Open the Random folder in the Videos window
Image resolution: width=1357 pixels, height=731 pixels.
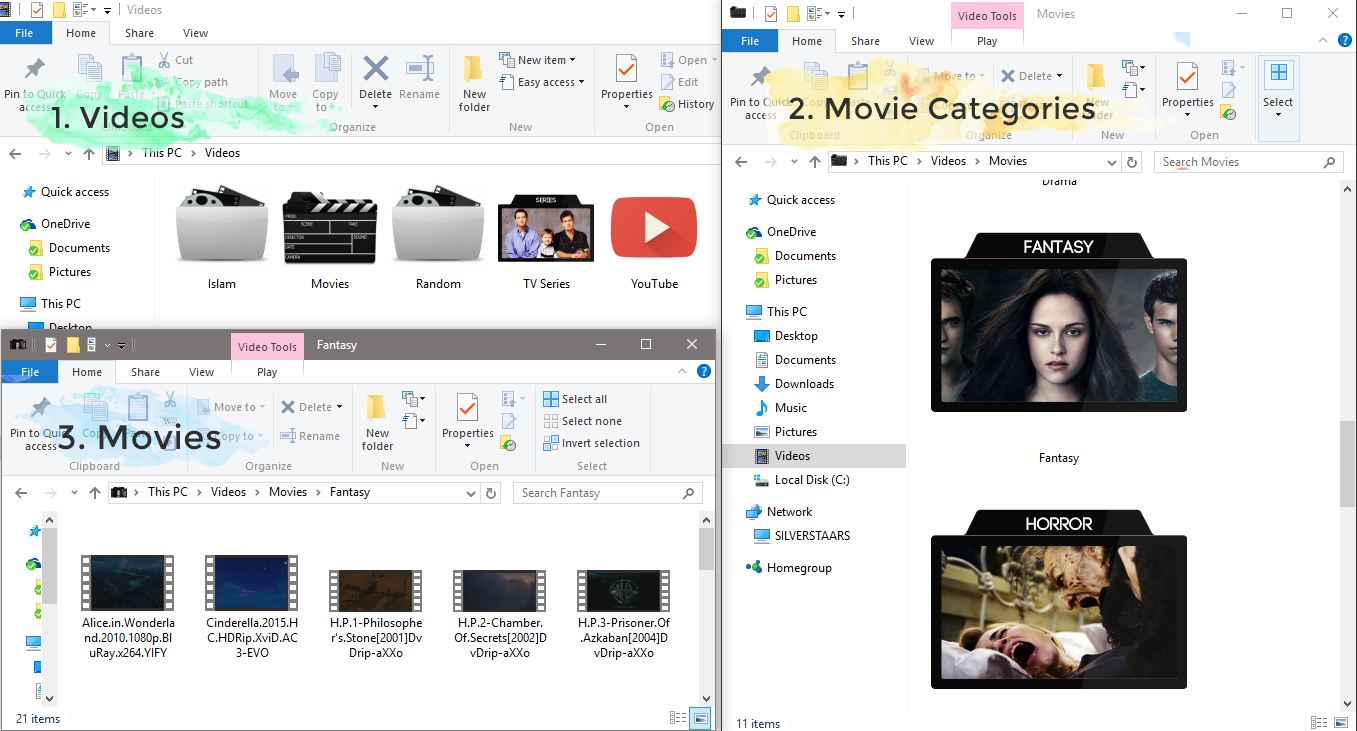tap(438, 239)
